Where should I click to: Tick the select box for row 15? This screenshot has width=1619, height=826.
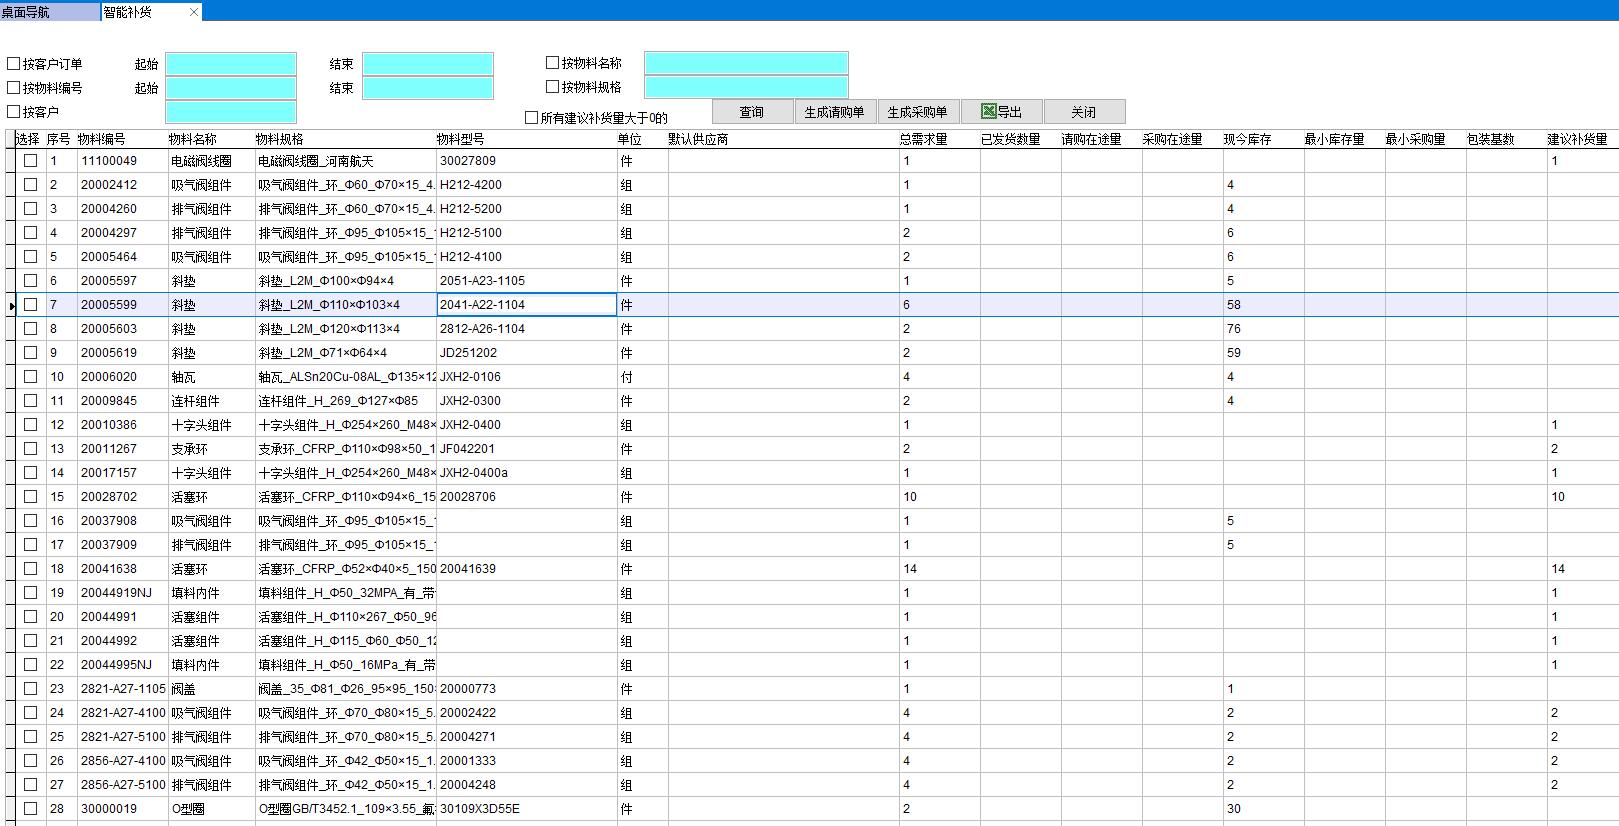tap(31, 497)
